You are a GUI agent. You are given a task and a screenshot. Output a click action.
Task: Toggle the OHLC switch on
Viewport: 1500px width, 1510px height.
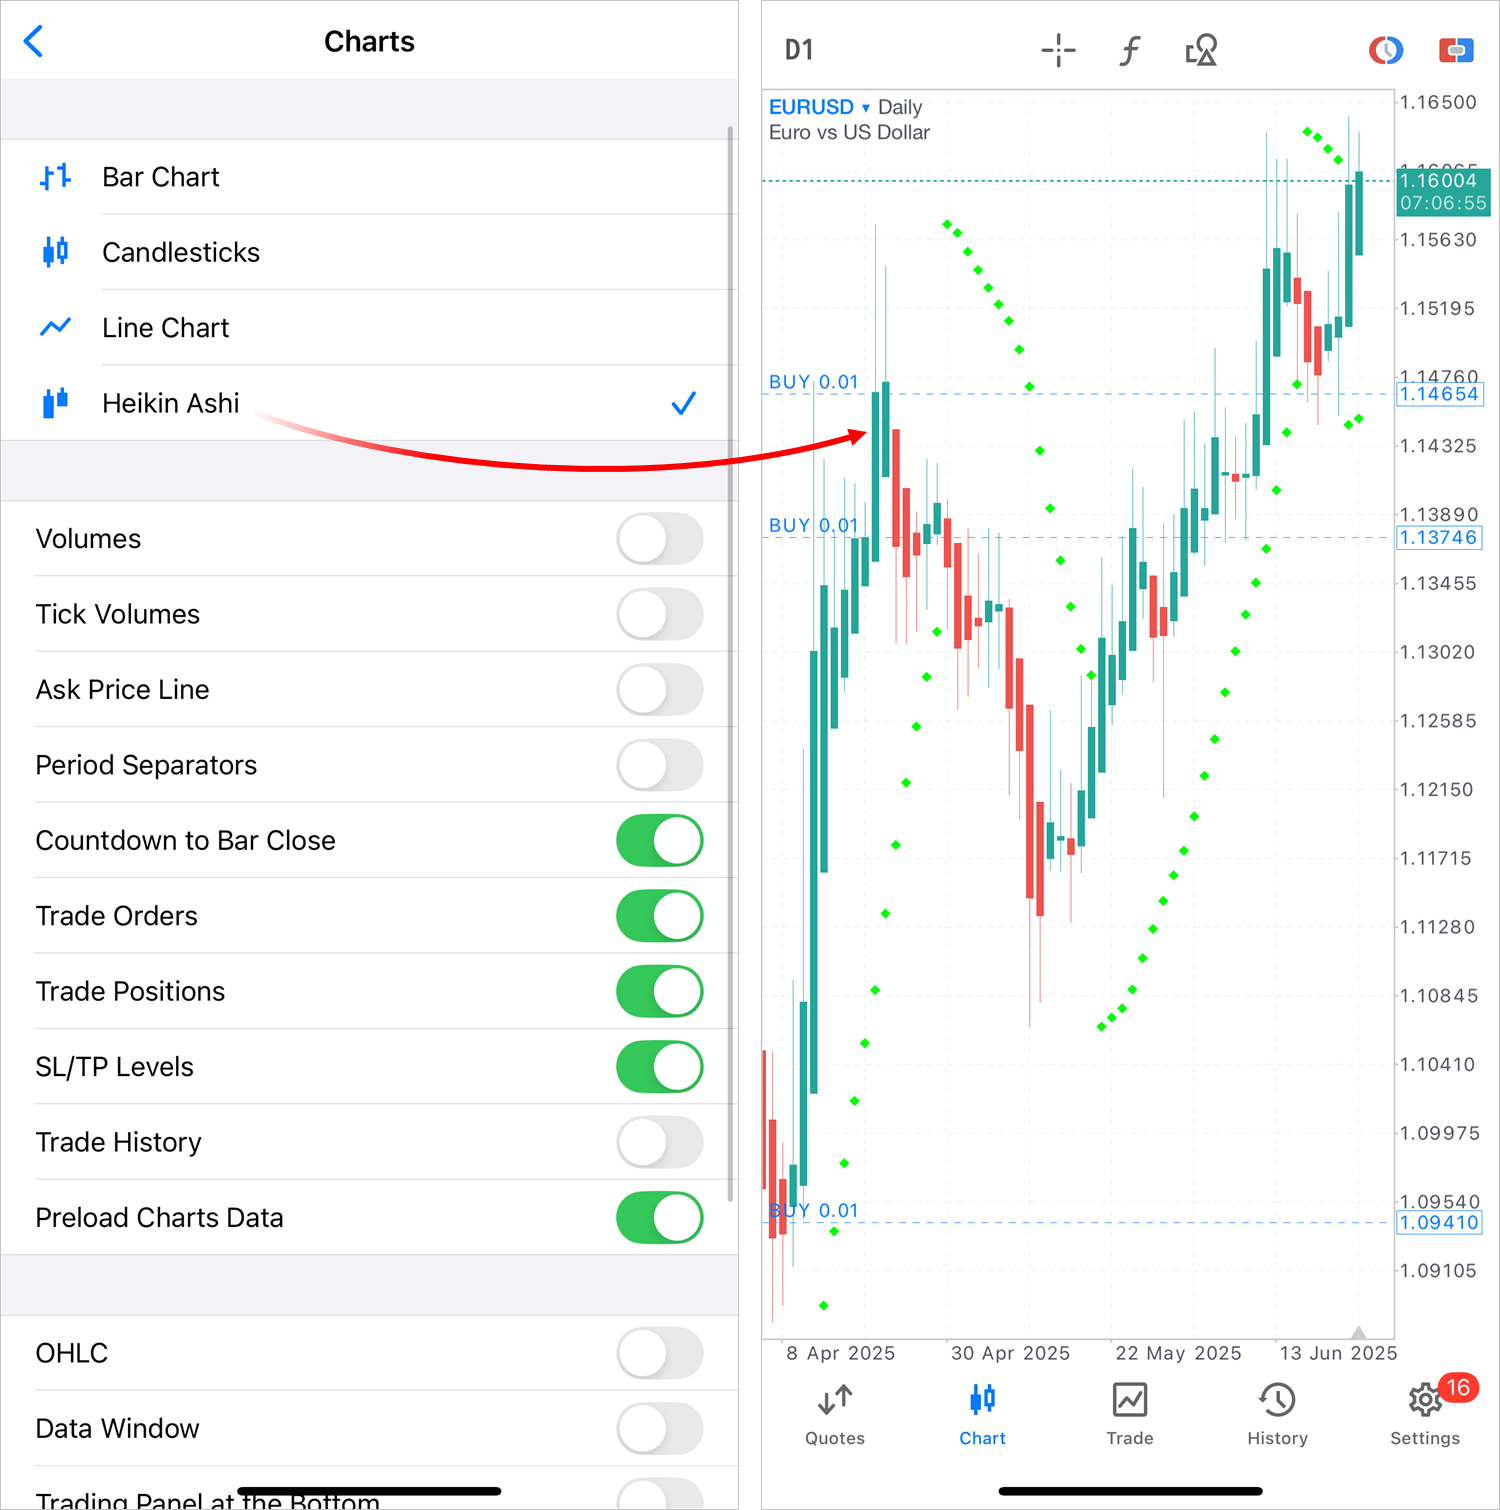(660, 1353)
